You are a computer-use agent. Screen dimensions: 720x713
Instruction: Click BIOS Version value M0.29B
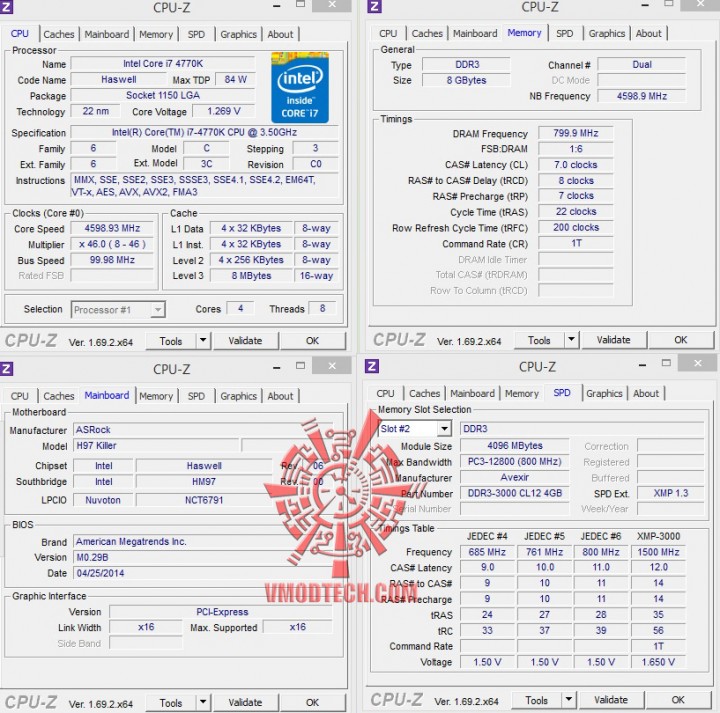point(202,557)
